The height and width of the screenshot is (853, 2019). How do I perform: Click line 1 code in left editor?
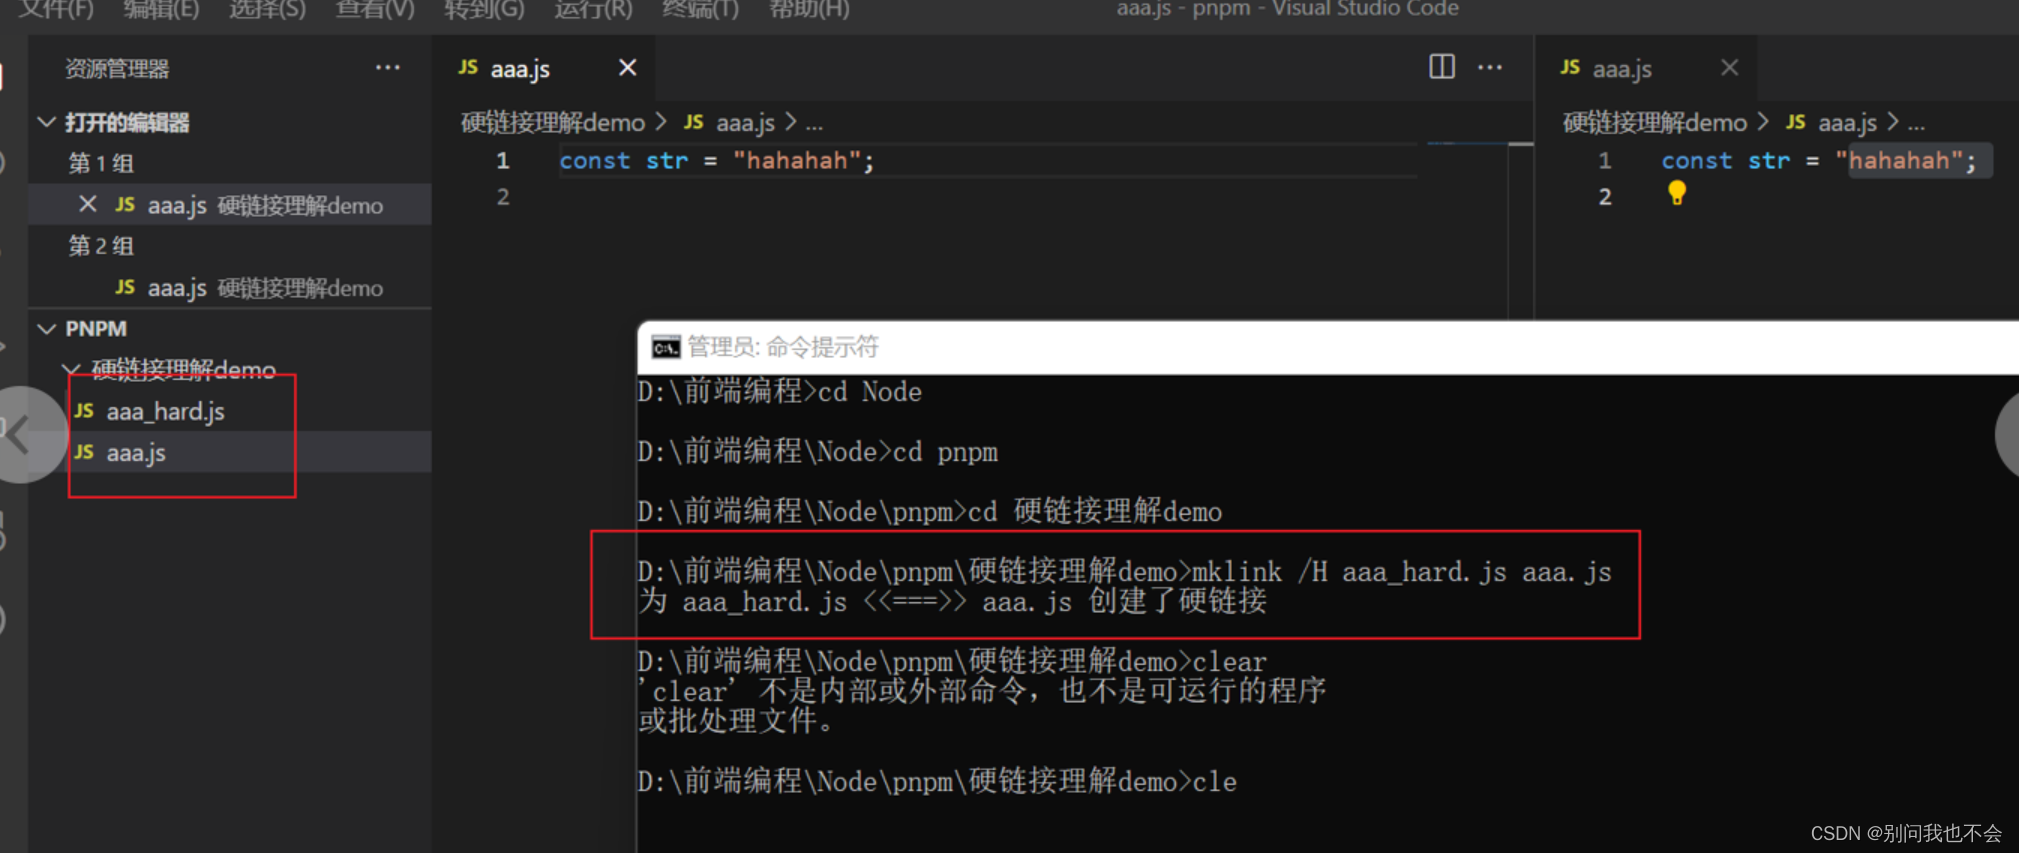coord(717,160)
